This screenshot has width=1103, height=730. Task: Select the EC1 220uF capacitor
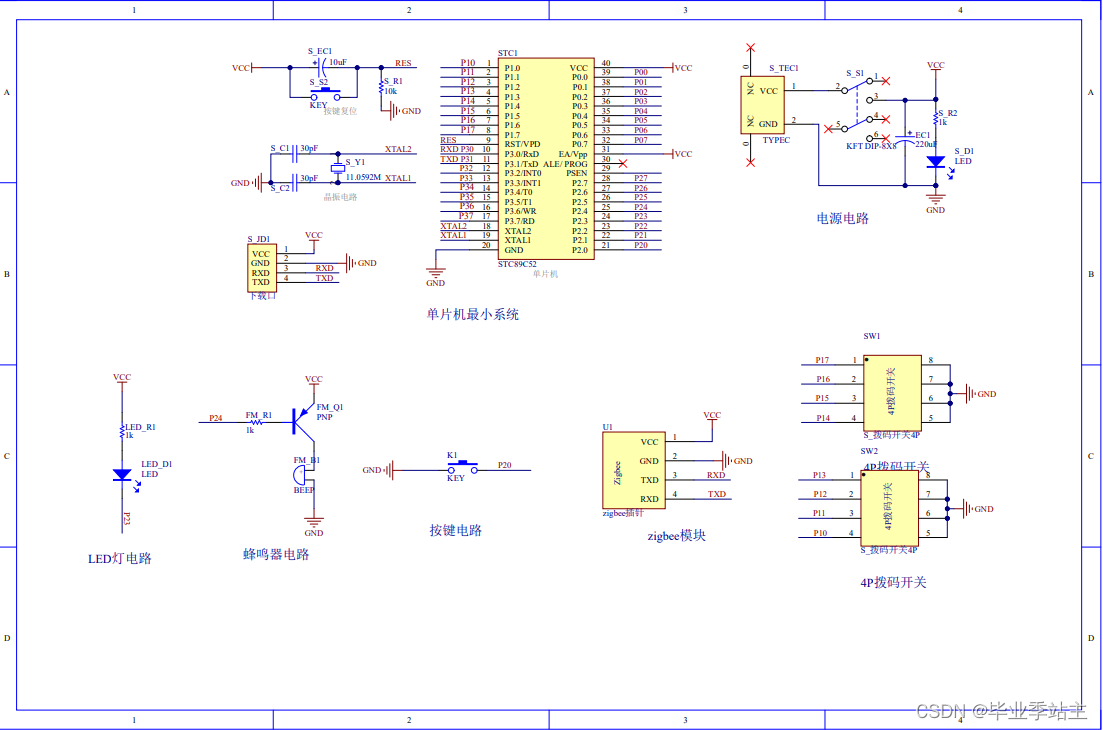pos(905,139)
